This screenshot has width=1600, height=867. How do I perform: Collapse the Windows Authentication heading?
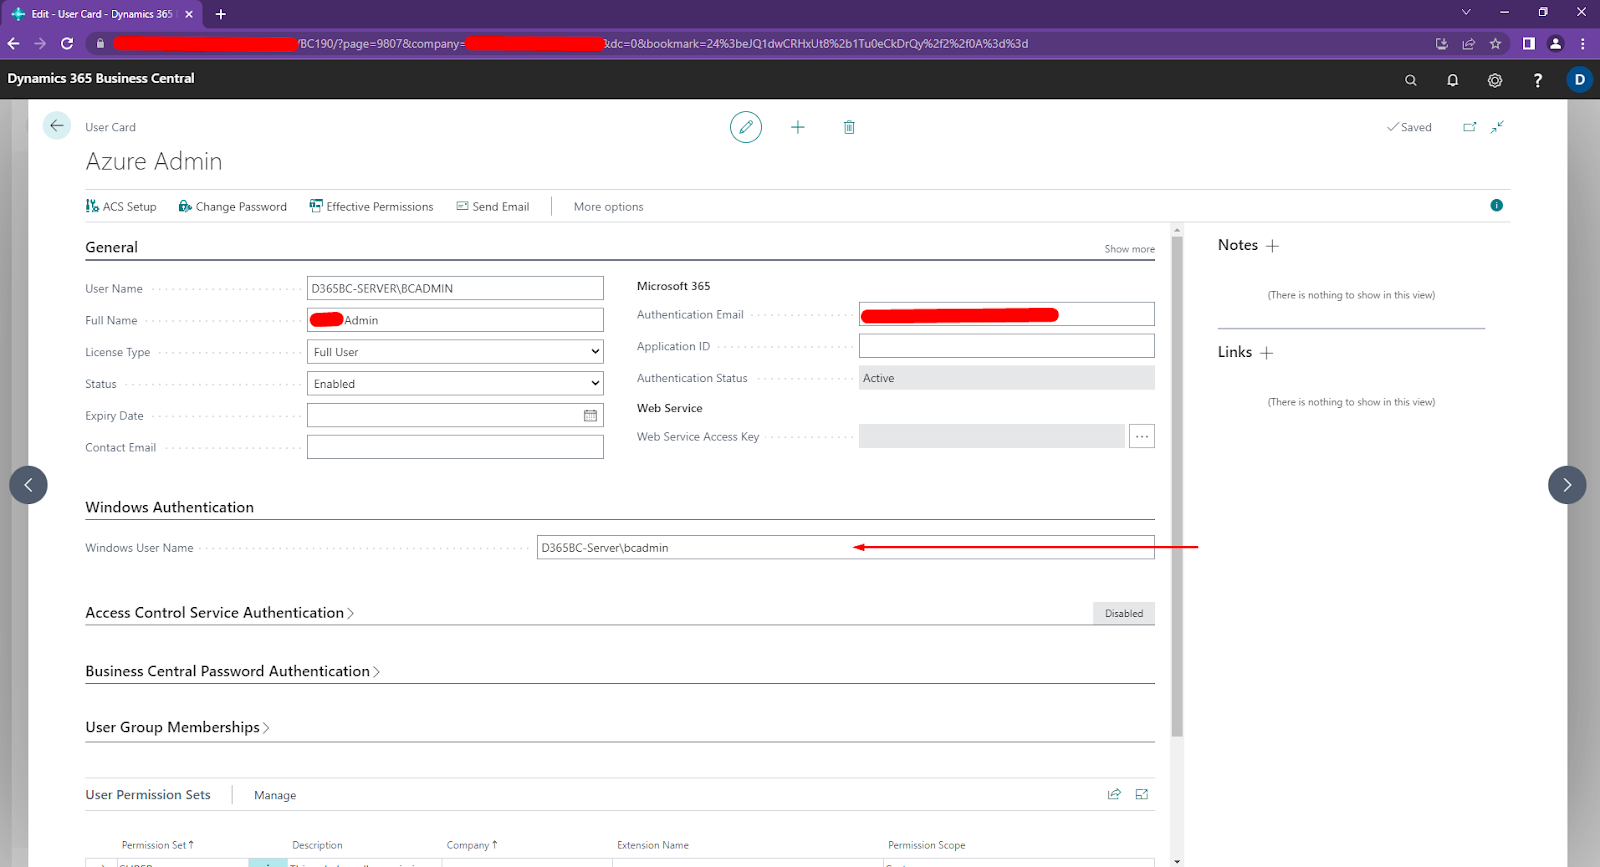click(x=169, y=507)
